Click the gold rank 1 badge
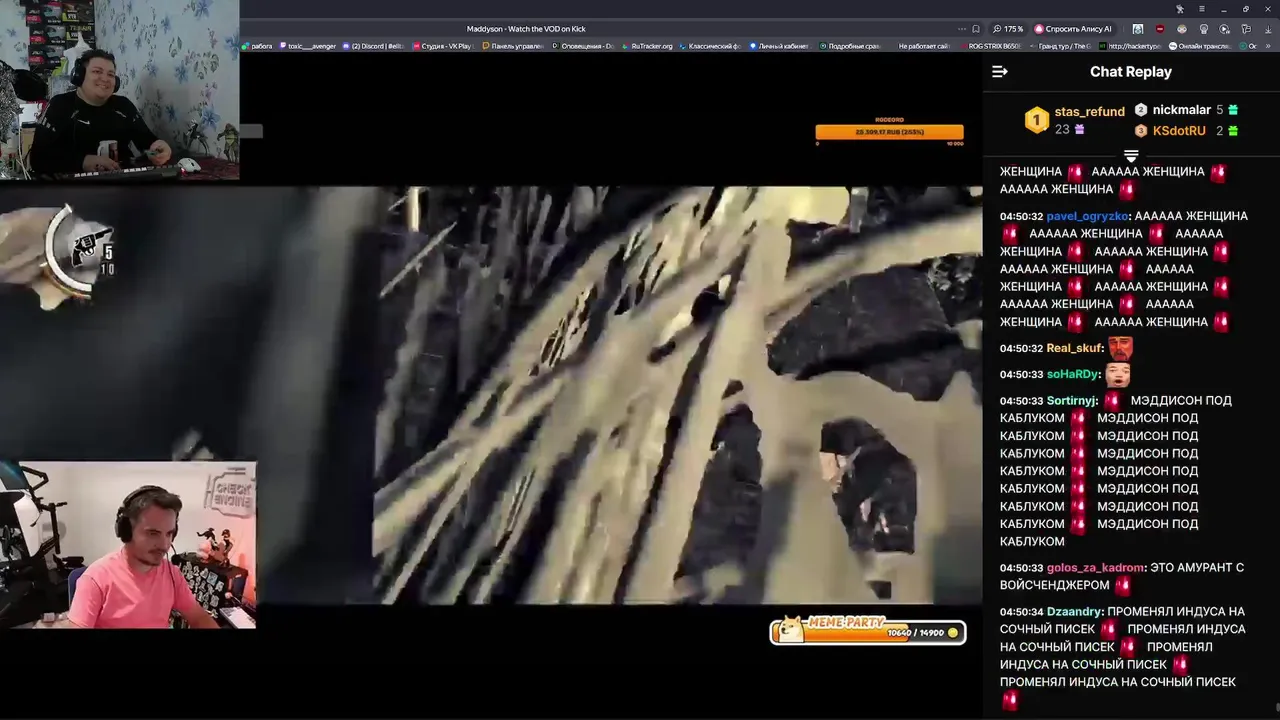Viewport: 1280px width, 720px height. click(1037, 121)
